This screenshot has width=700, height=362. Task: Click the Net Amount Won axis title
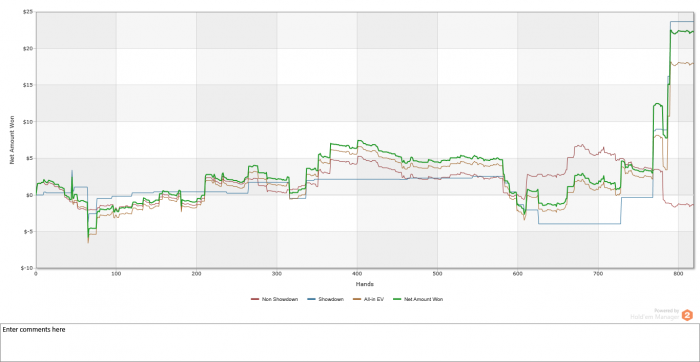coord(12,140)
